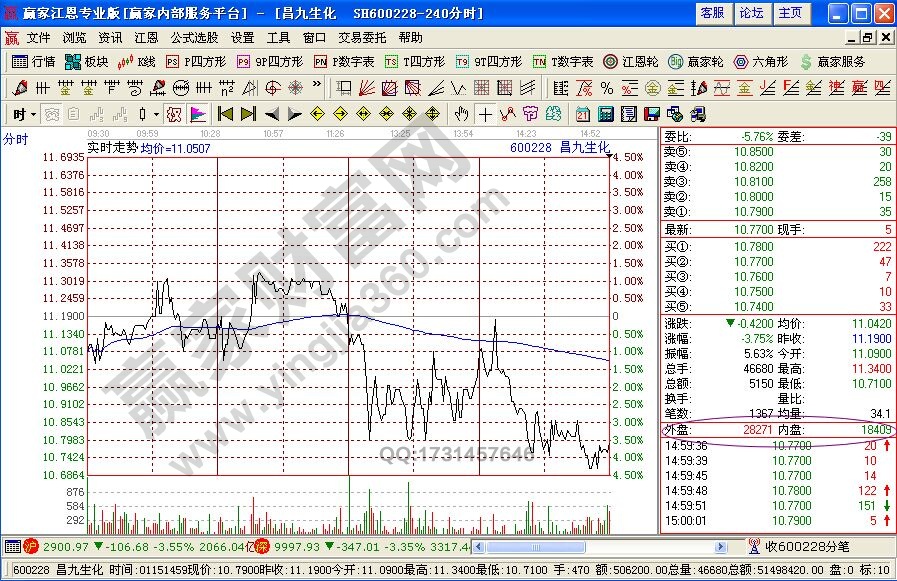Screen dimensions: 897x581
Task: Click the 论坛 forum button
Action: tap(751, 13)
